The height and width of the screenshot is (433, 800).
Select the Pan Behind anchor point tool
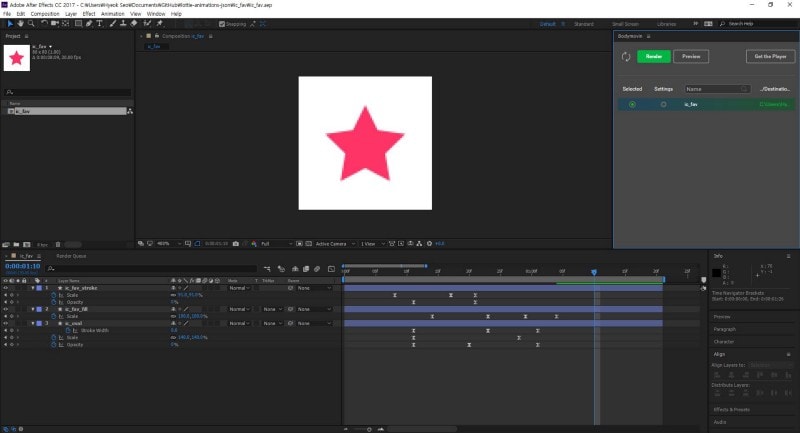65,23
